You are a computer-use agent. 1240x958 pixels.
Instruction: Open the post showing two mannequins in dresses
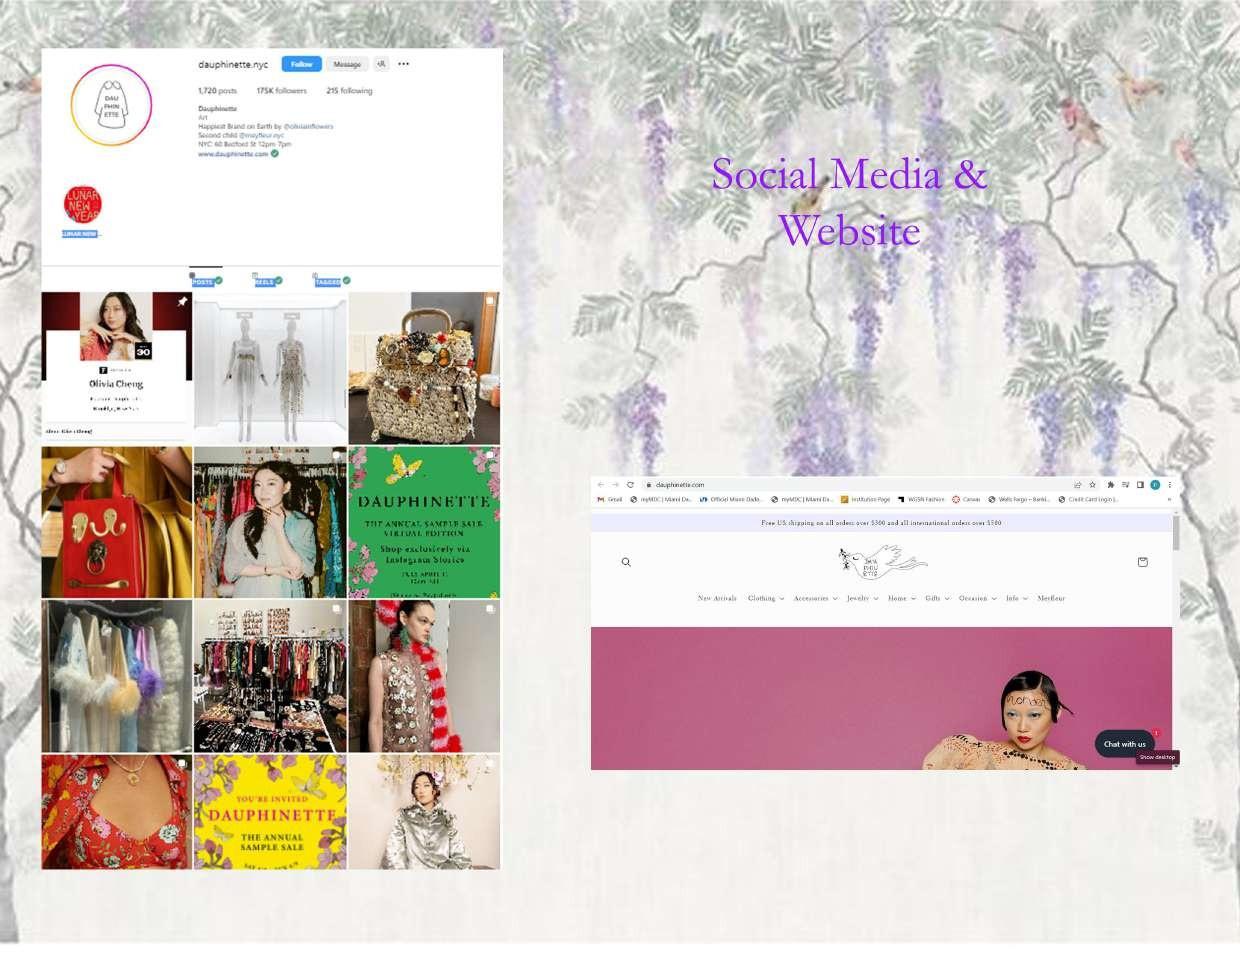point(270,367)
